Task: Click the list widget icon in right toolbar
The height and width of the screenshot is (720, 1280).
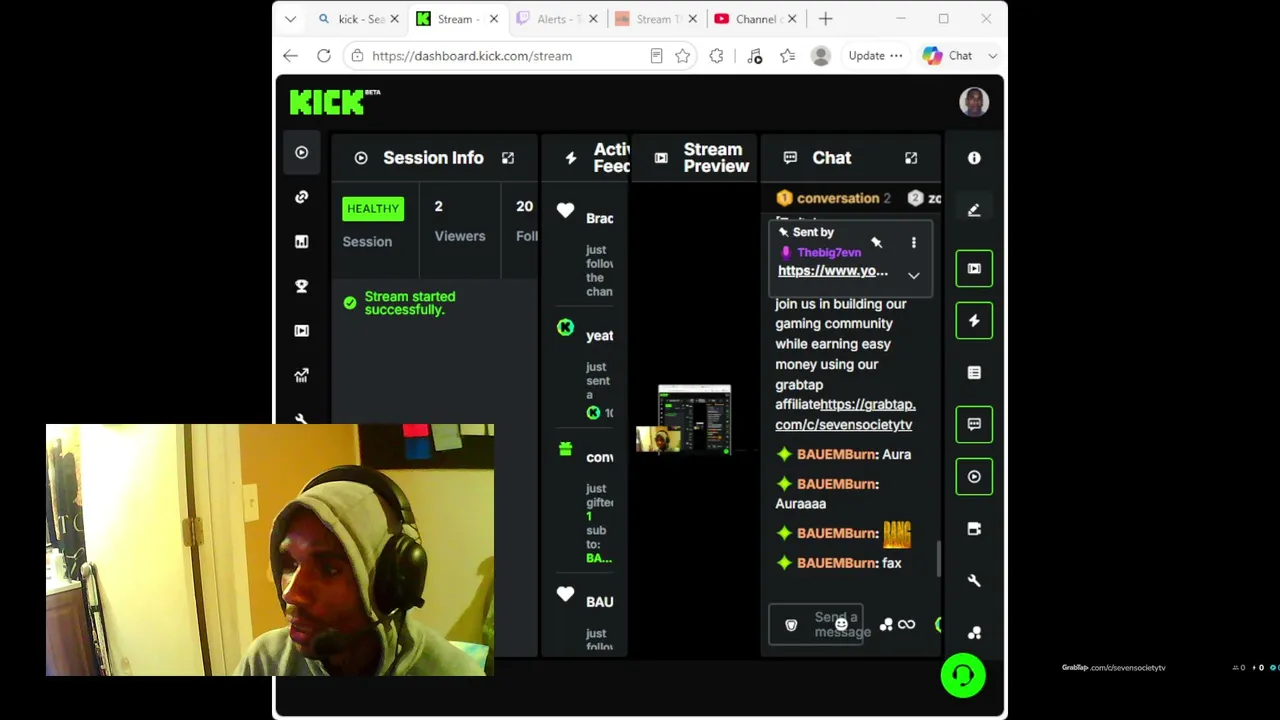Action: click(x=974, y=372)
